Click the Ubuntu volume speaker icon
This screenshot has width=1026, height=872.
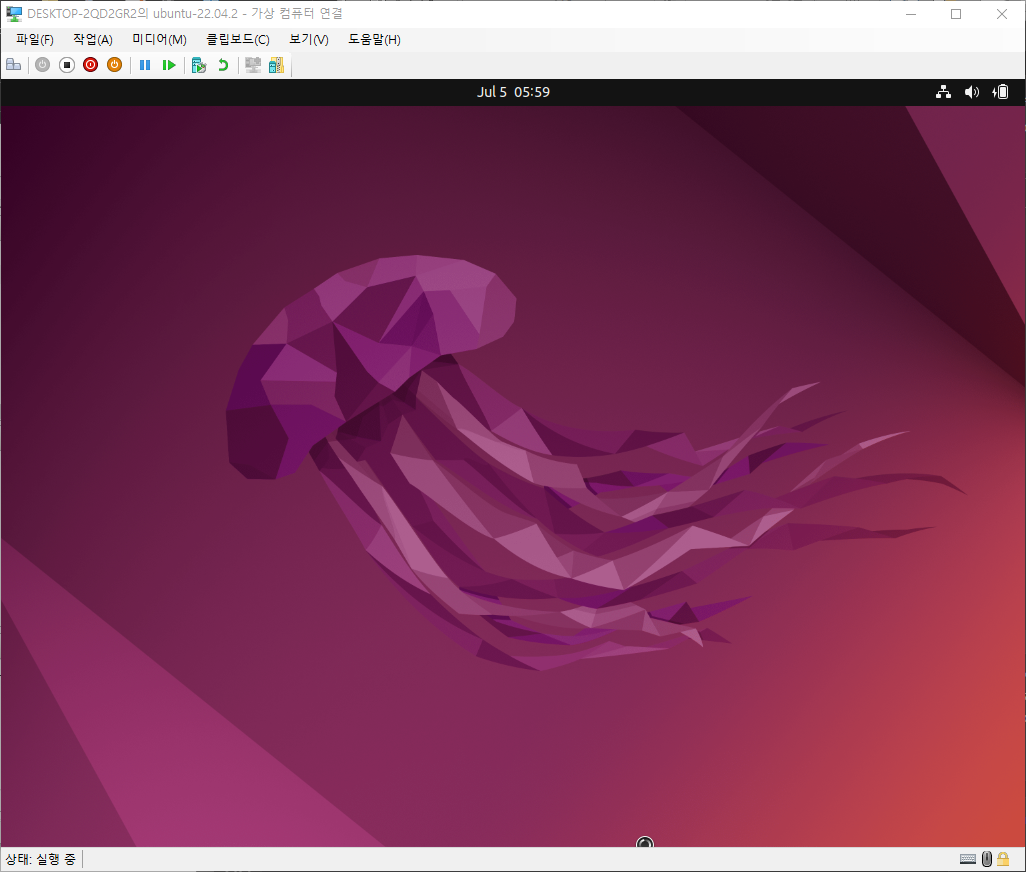tap(972, 92)
